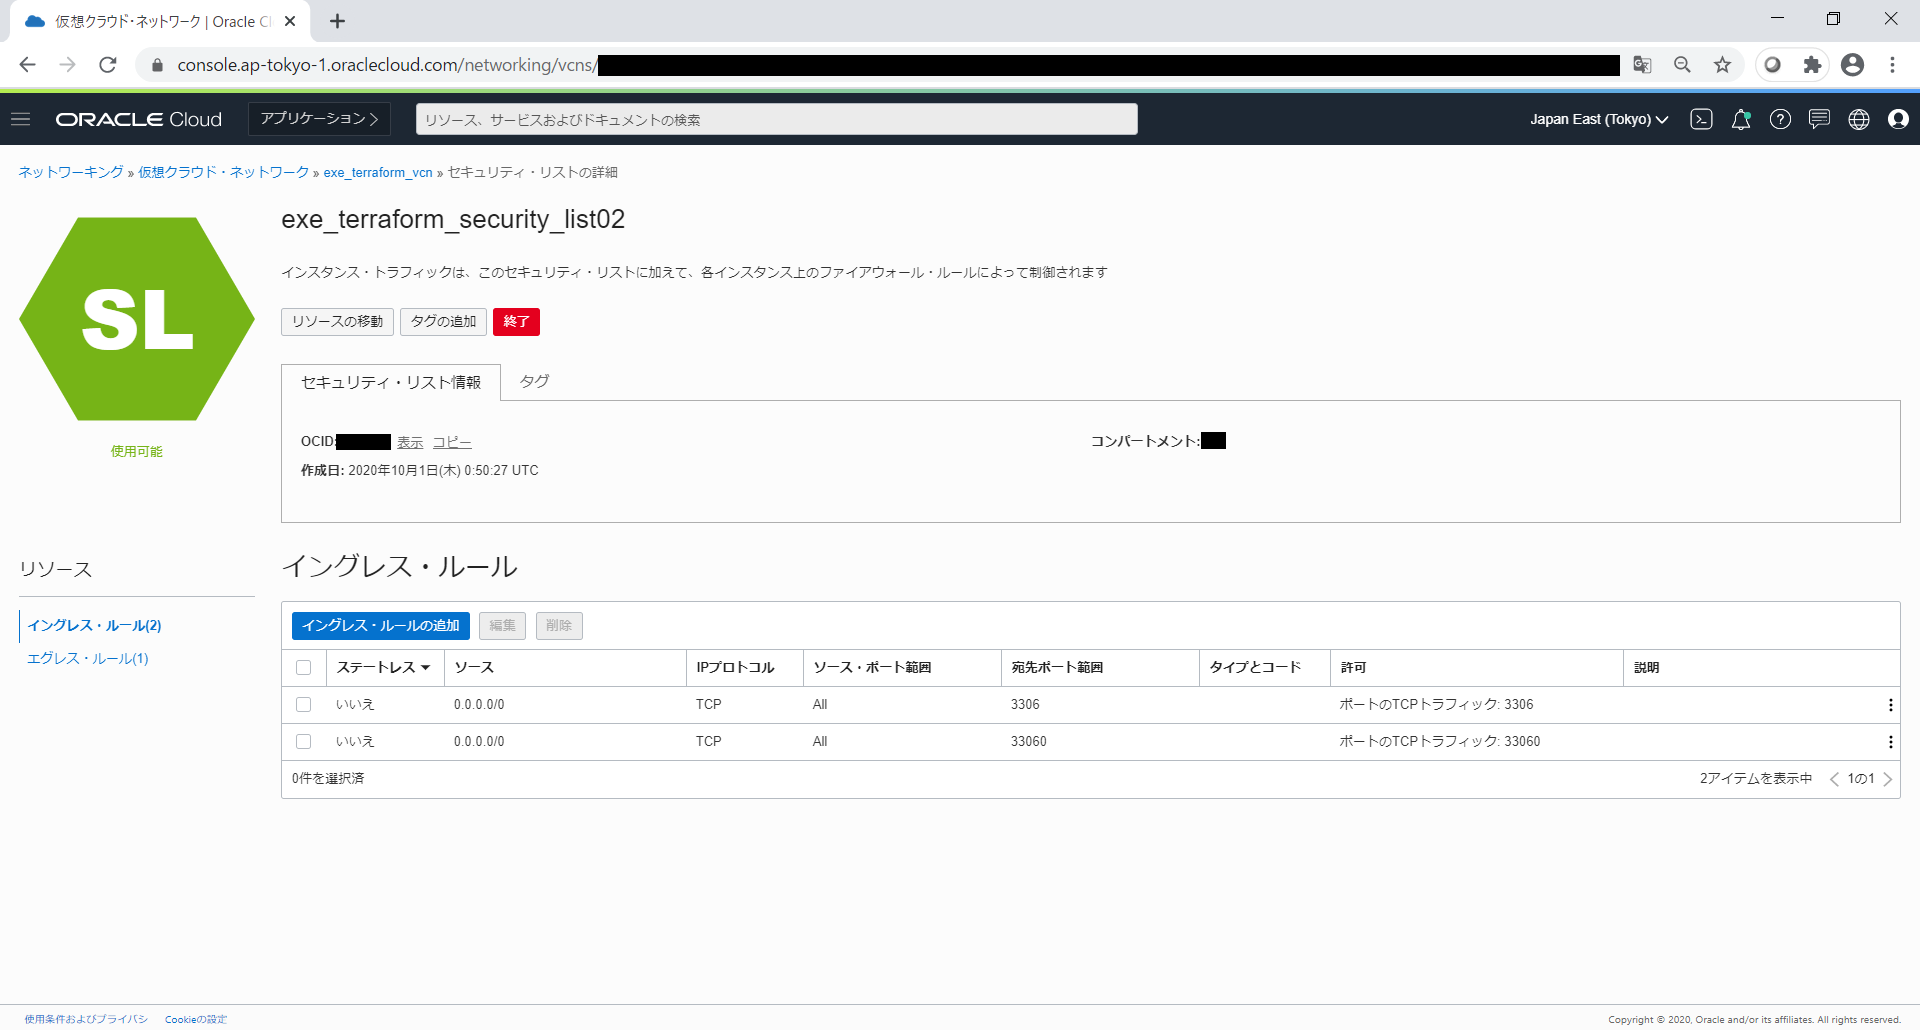The width and height of the screenshot is (1920, 1030).
Task: Open the user profile icon in Oracle header
Action: point(1898,119)
